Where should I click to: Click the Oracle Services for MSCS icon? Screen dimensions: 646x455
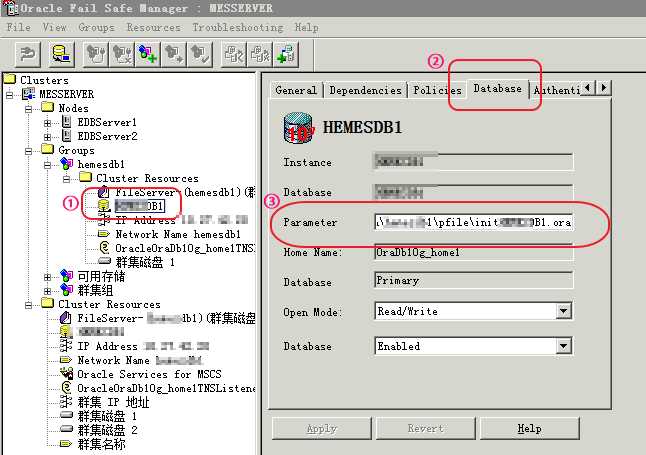[66, 374]
